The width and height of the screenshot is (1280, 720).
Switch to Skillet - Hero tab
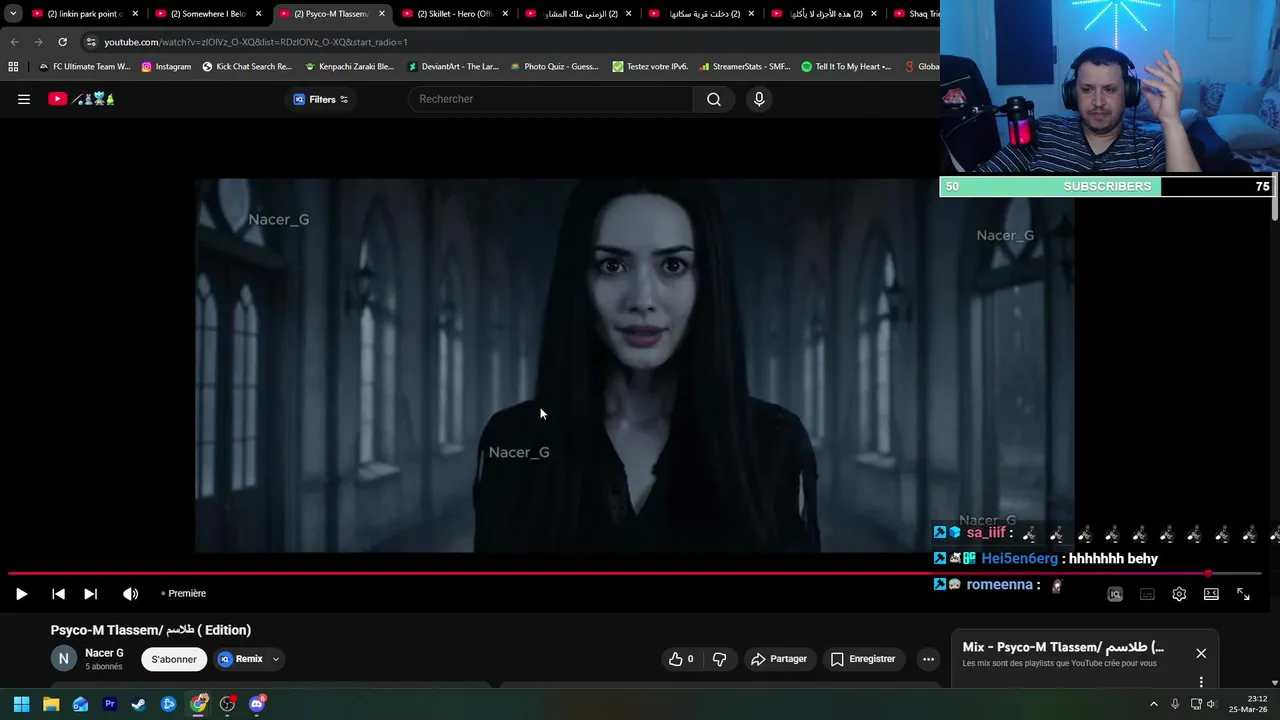point(454,14)
